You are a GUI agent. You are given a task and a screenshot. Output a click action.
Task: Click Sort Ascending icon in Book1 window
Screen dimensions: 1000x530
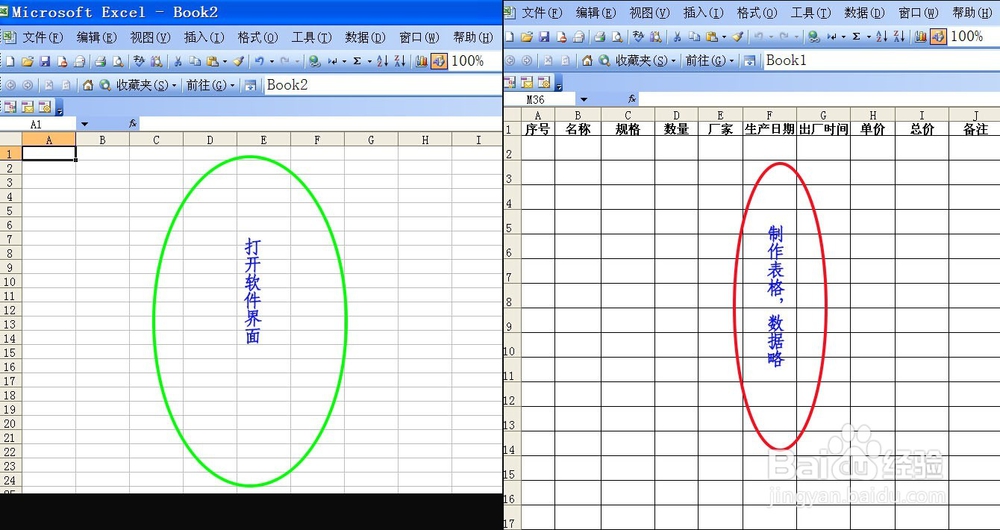[882, 37]
